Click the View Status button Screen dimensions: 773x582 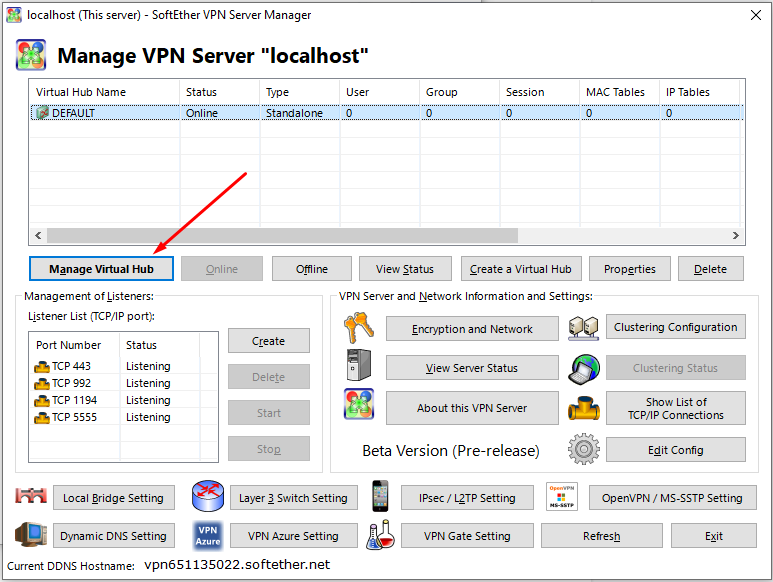point(405,269)
